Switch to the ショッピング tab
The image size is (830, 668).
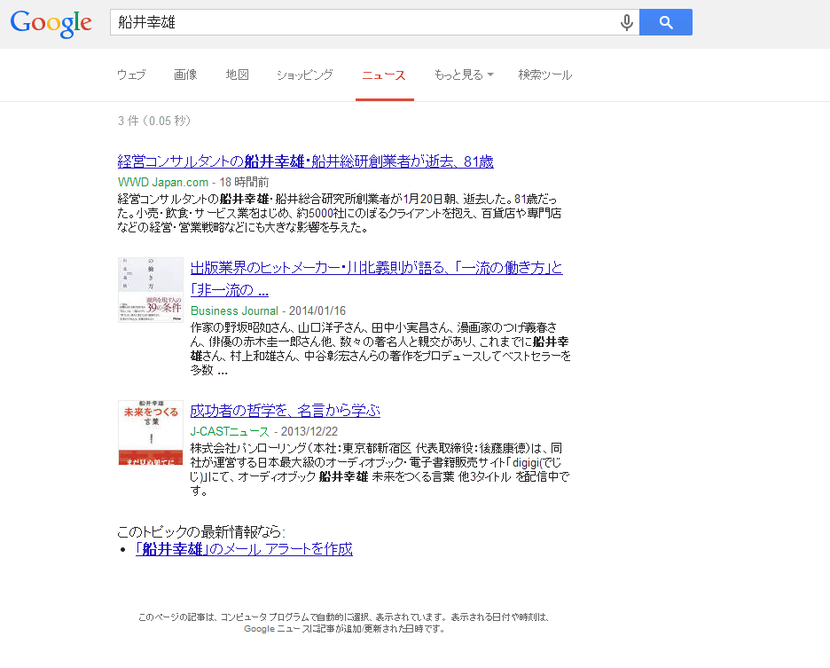pyautogui.click(x=305, y=75)
